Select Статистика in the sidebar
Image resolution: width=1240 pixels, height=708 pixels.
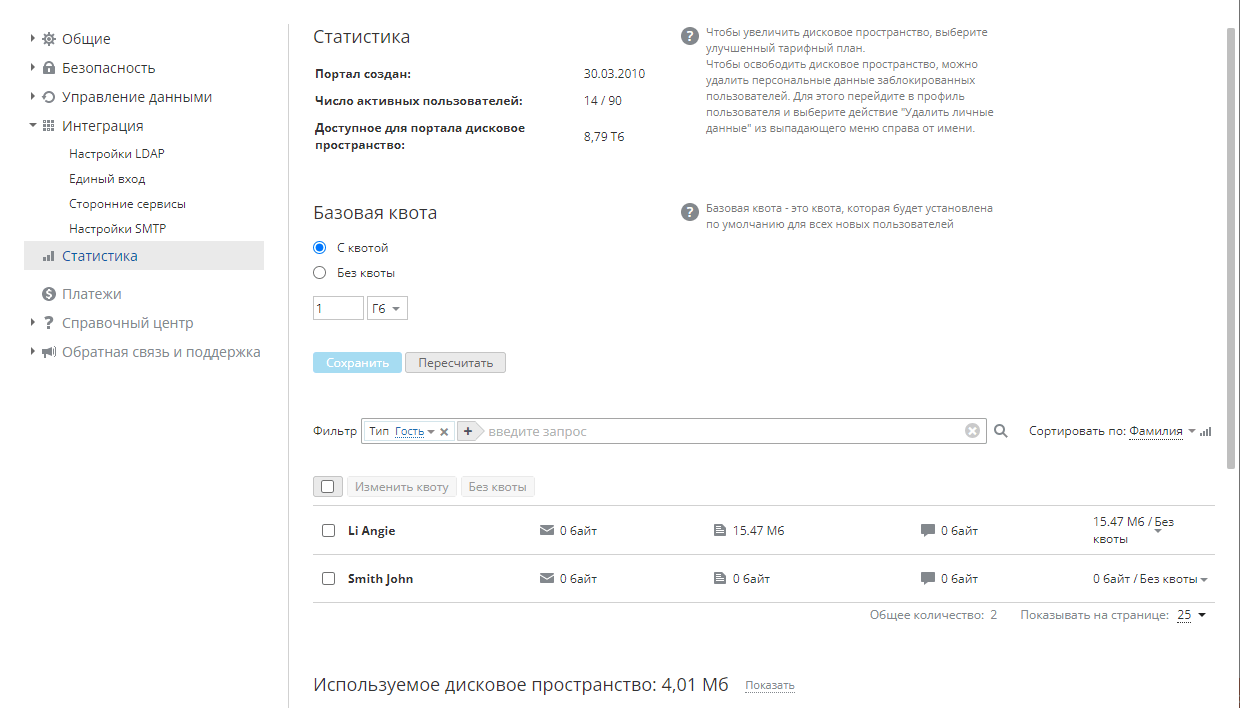pos(144,256)
